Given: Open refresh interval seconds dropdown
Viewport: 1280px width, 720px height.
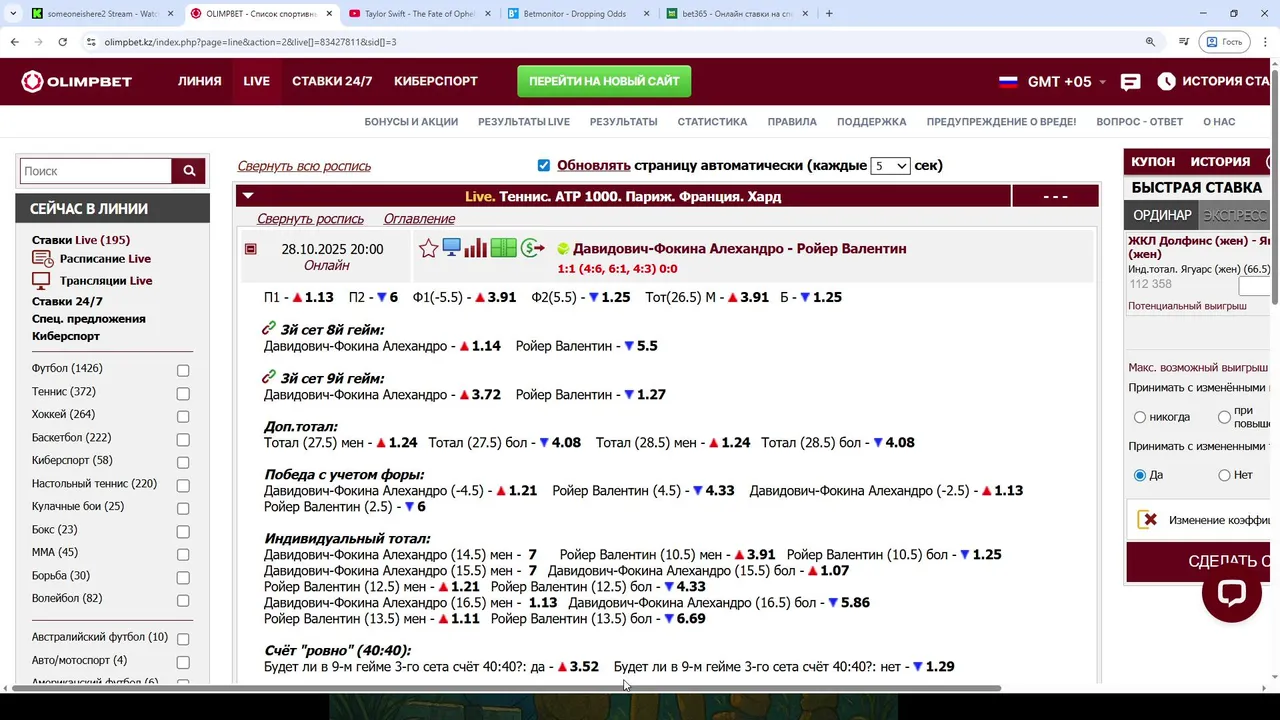Looking at the screenshot, I should click(x=890, y=166).
